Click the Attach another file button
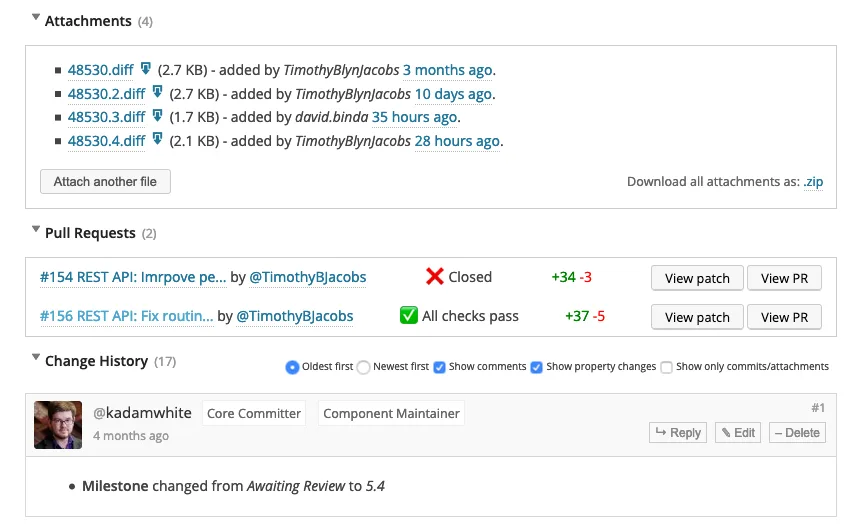The height and width of the screenshot is (532, 864). point(105,182)
